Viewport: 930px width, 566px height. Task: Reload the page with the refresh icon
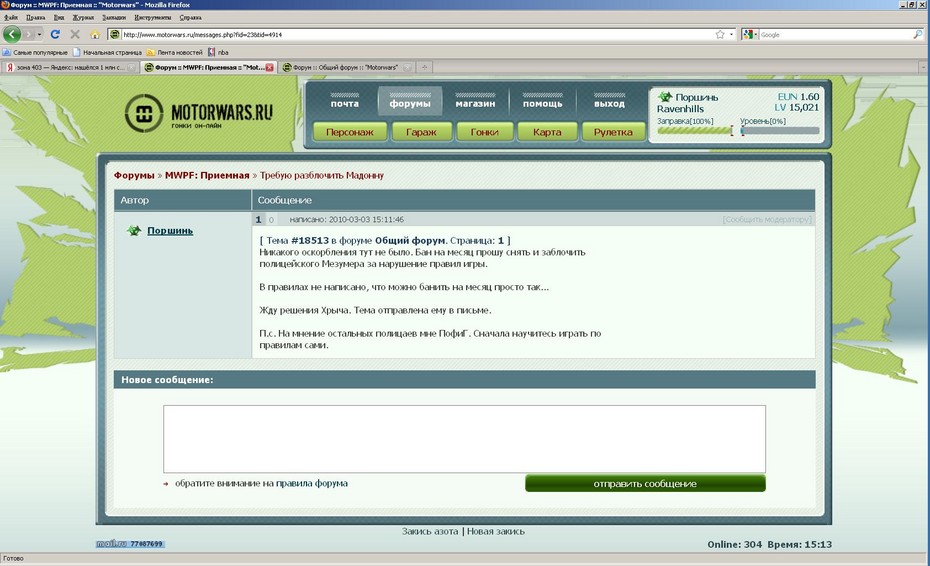point(55,34)
